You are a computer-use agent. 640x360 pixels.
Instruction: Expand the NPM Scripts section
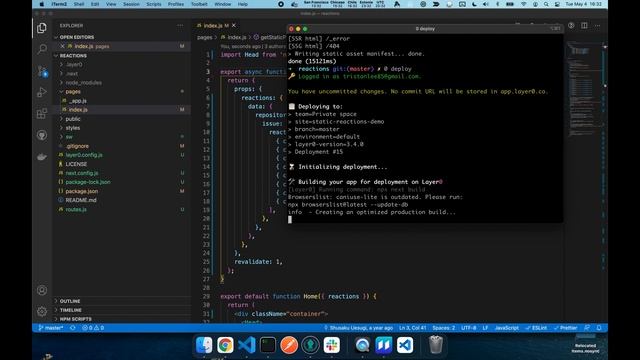click(76, 319)
